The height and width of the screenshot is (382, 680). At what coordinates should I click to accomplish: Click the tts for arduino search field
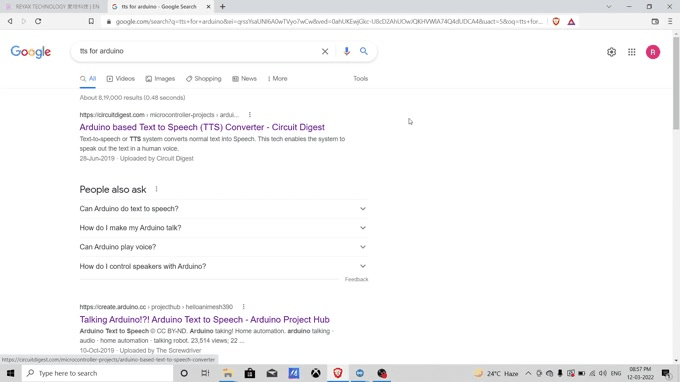(x=197, y=51)
